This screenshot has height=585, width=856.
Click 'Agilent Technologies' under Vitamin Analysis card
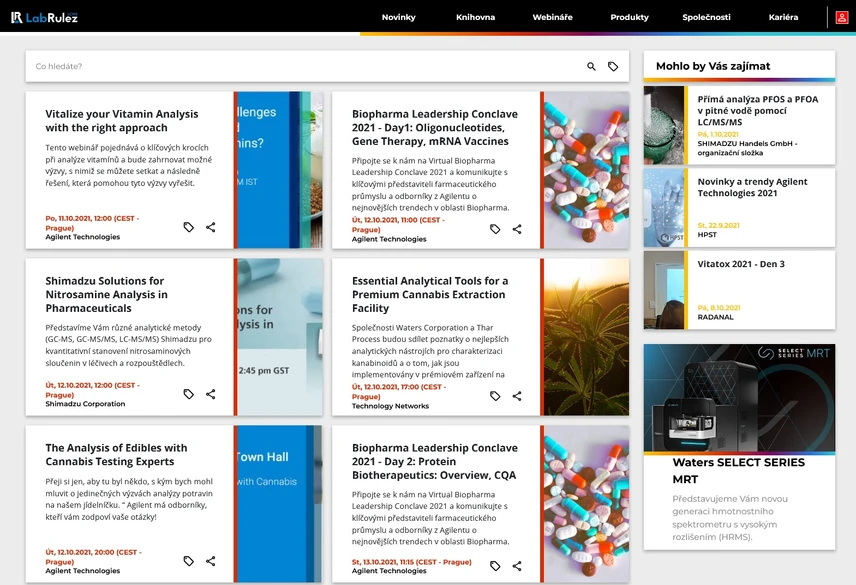(82, 237)
